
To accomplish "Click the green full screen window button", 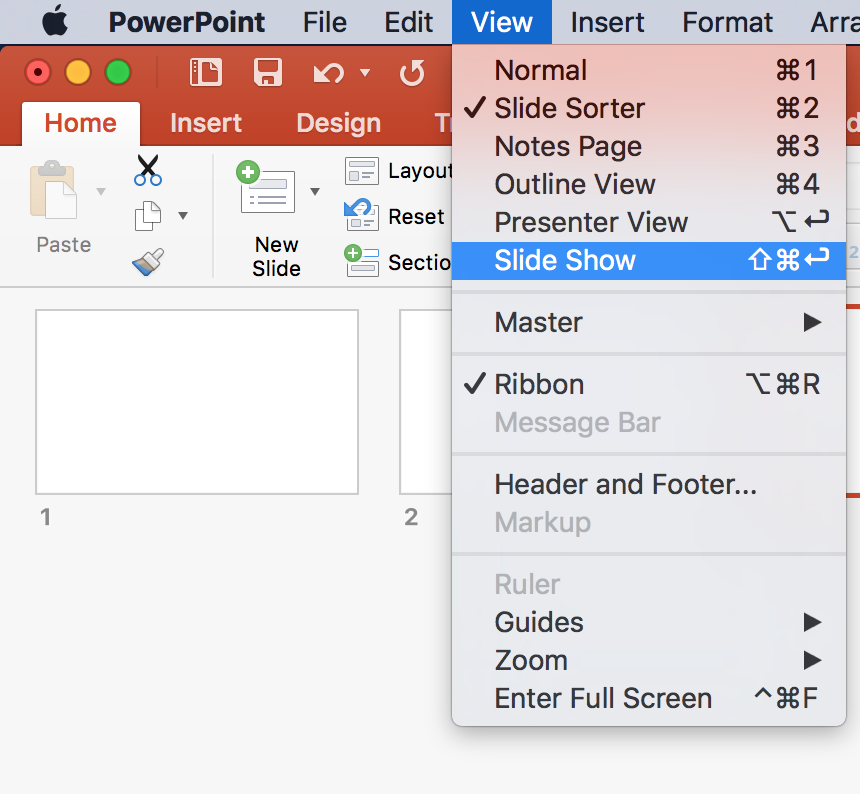I will (x=118, y=72).
